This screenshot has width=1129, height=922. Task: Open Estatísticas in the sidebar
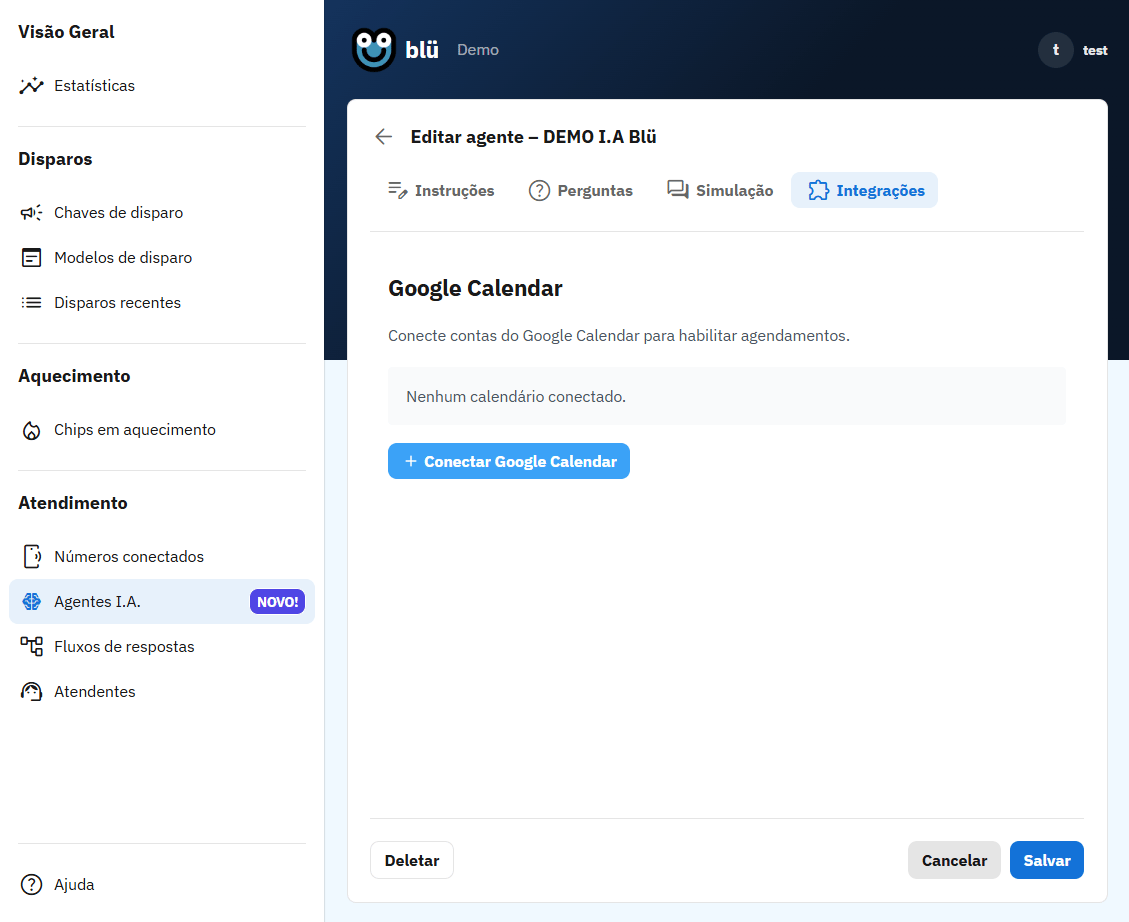pyautogui.click(x=162, y=86)
